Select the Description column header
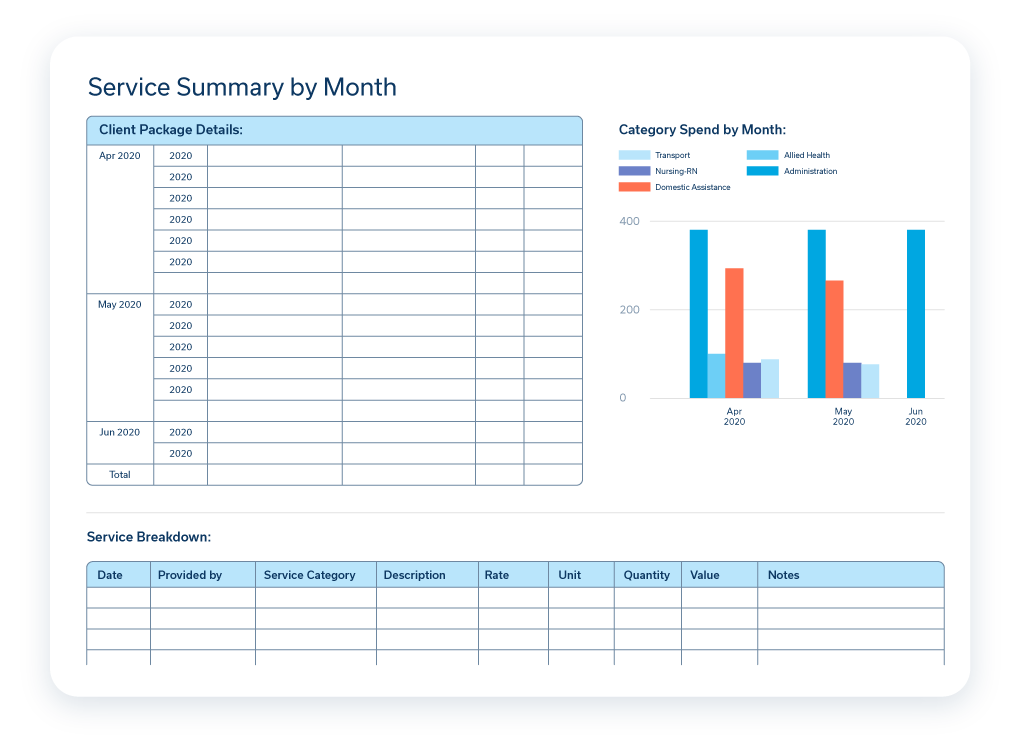This screenshot has width=1020, height=750. (x=414, y=575)
